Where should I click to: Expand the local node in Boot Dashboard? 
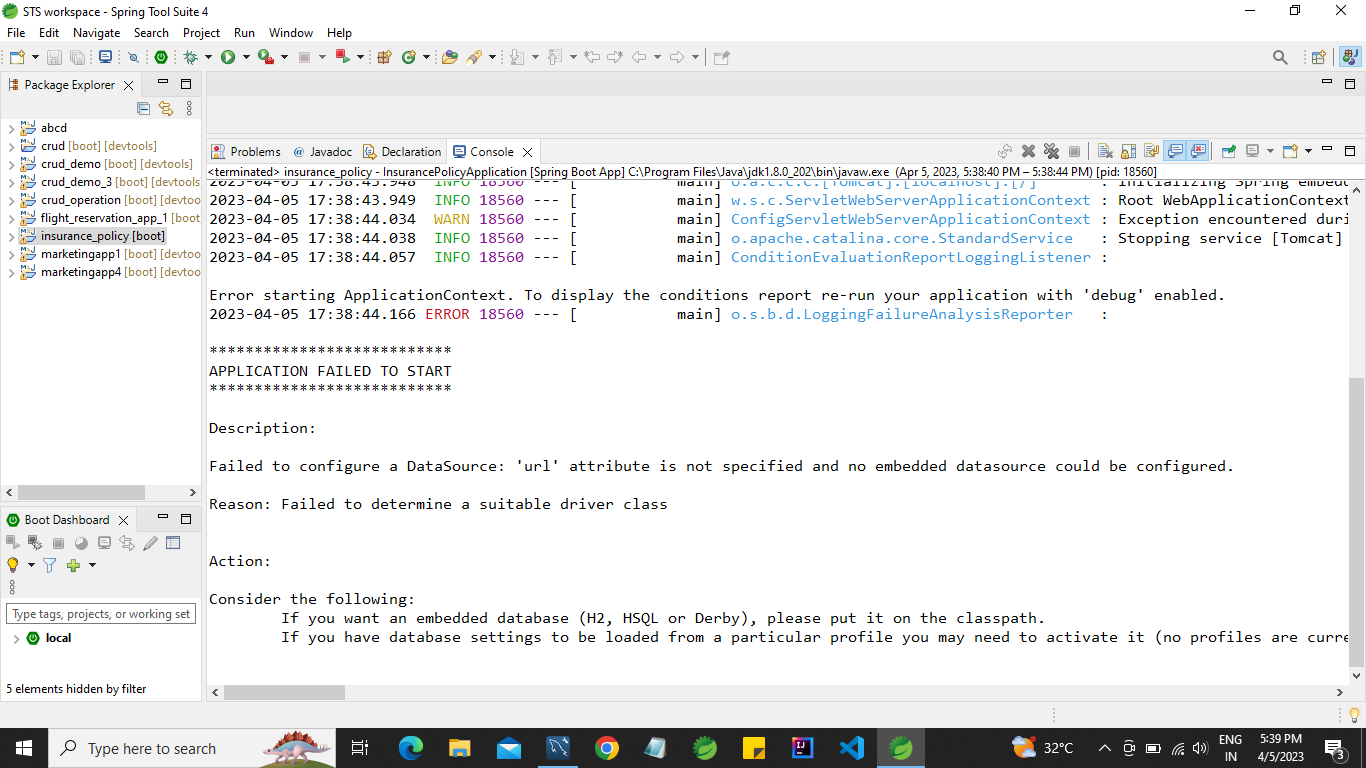tap(16, 638)
